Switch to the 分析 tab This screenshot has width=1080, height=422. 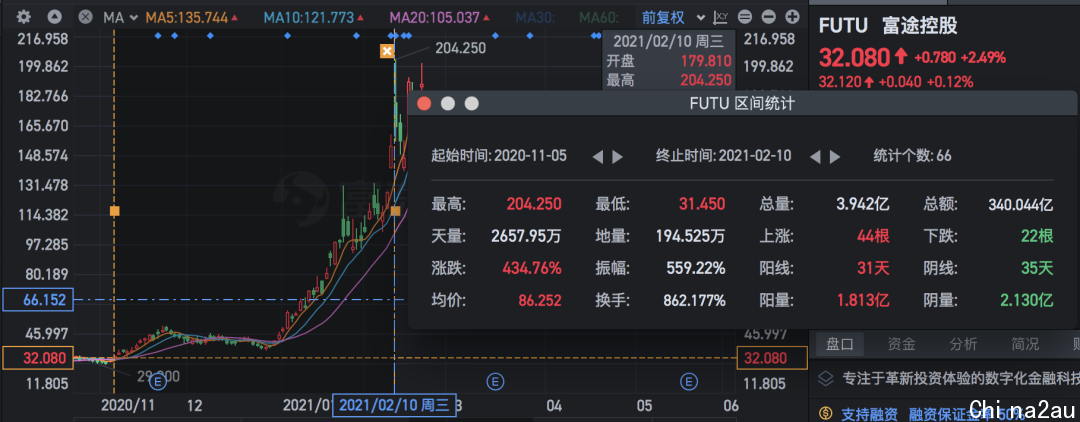pos(963,344)
